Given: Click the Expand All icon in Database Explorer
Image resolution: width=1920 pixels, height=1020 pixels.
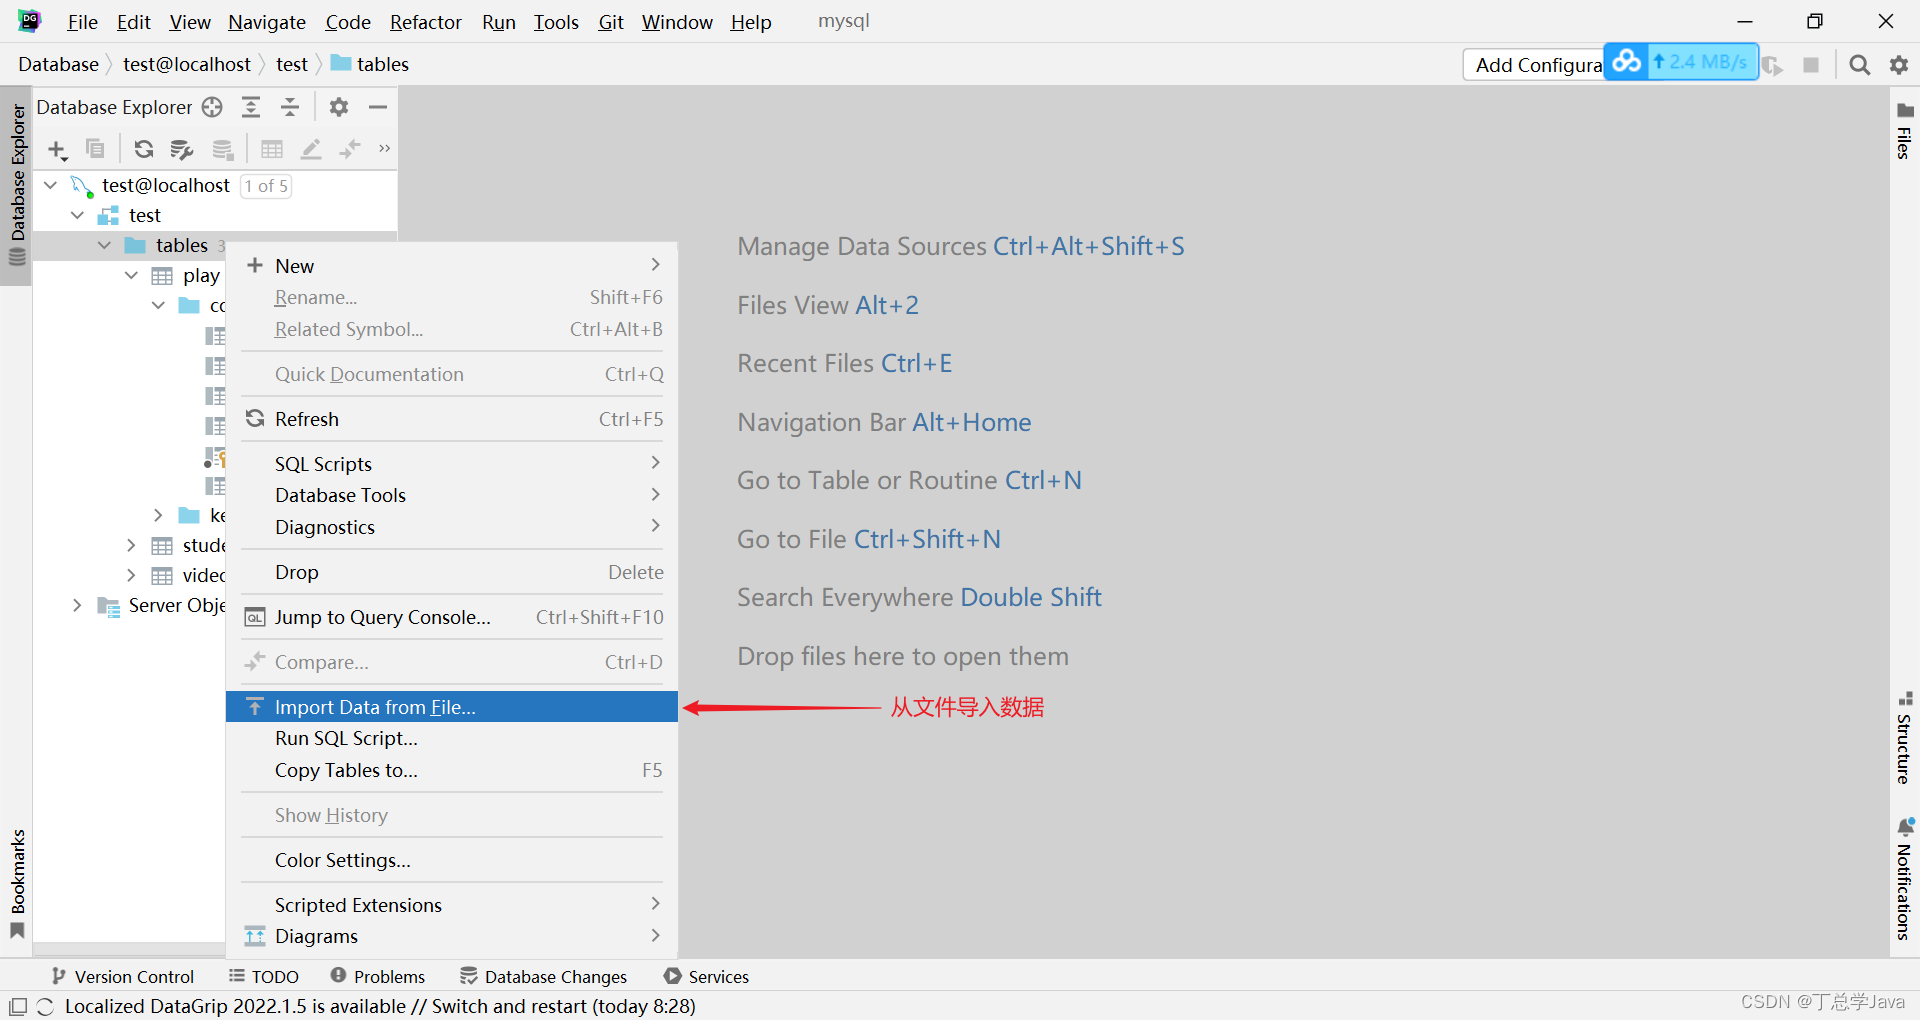Looking at the screenshot, I should [x=251, y=107].
